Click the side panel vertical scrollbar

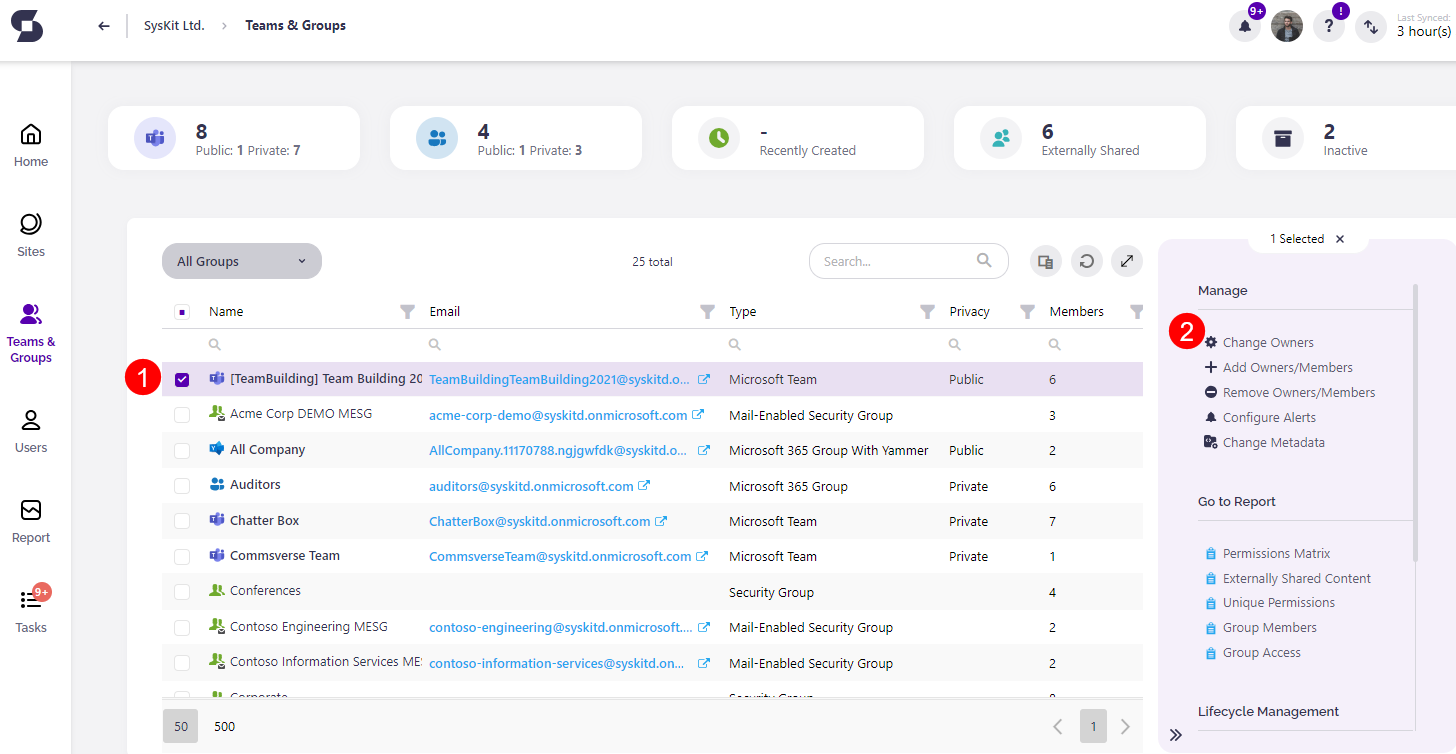pos(1415,420)
